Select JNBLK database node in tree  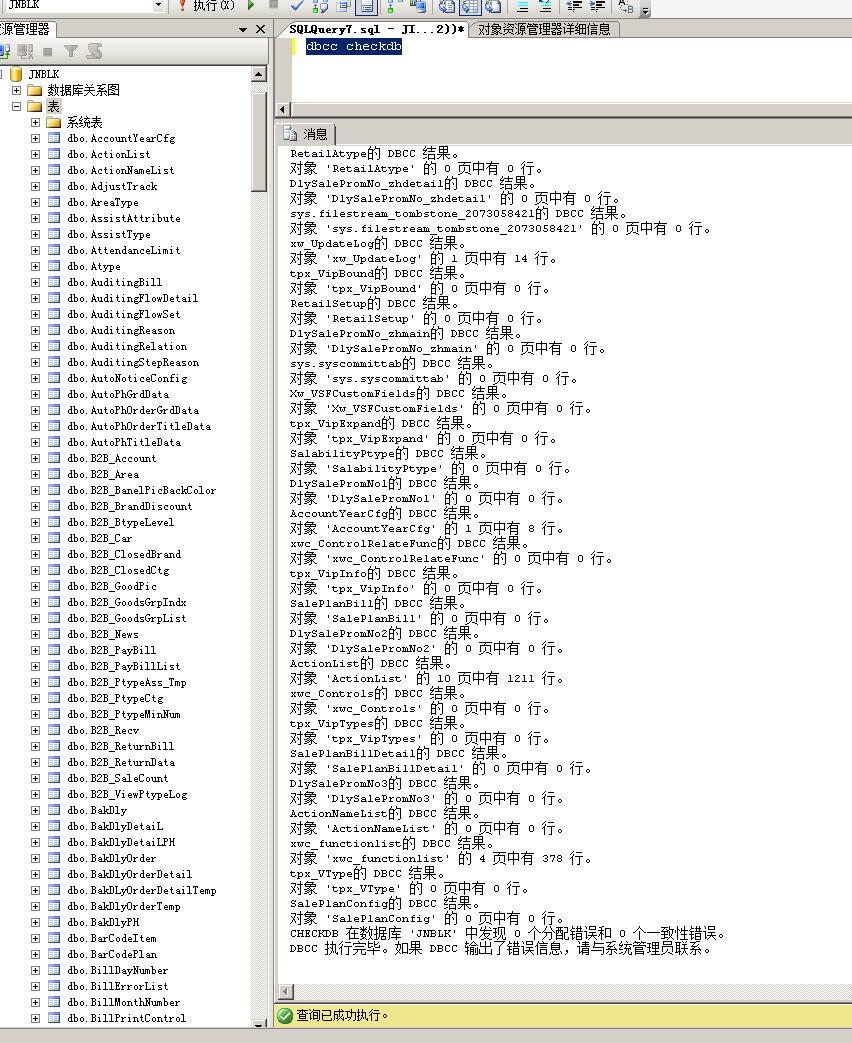coord(43,74)
